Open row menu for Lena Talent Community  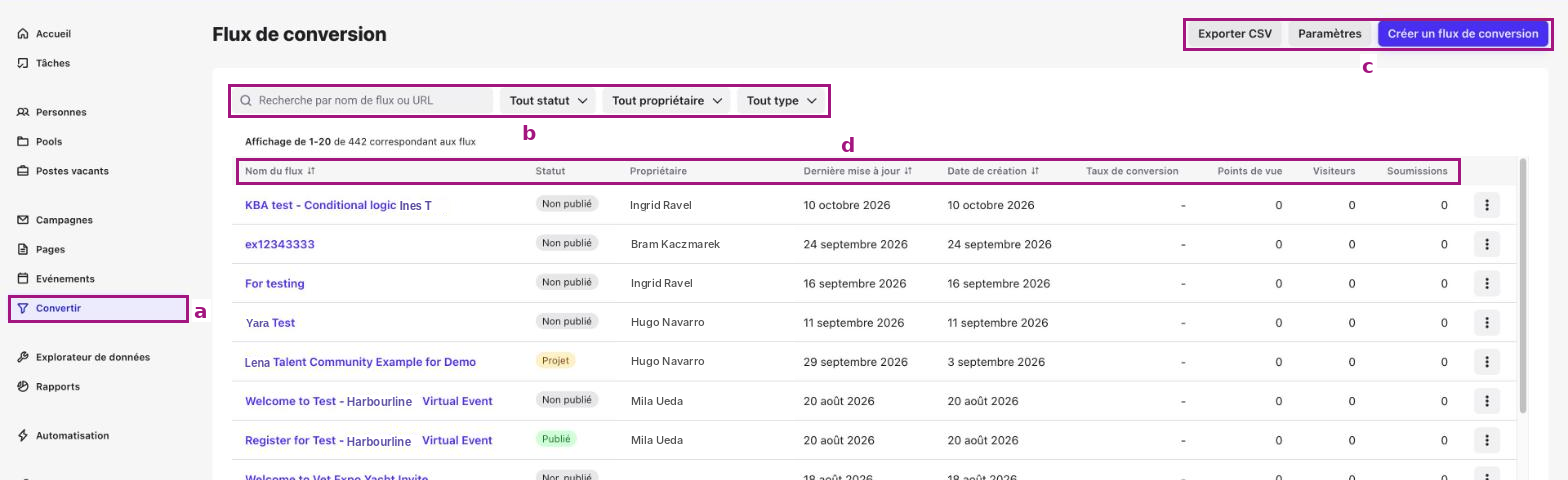tap(1487, 362)
